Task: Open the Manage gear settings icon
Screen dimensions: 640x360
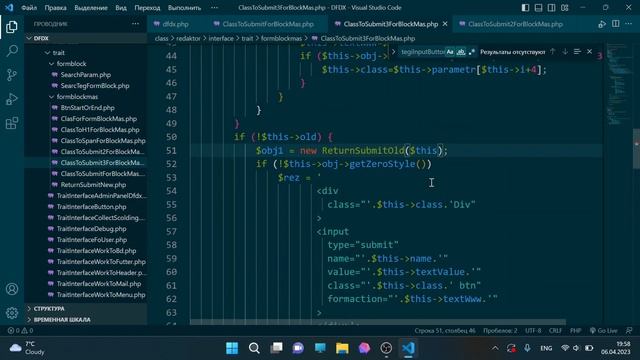Action: point(12,313)
